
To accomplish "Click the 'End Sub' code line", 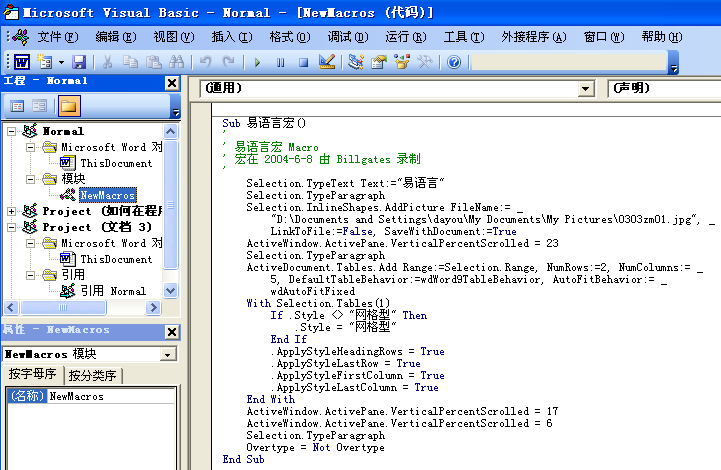I will [243, 459].
